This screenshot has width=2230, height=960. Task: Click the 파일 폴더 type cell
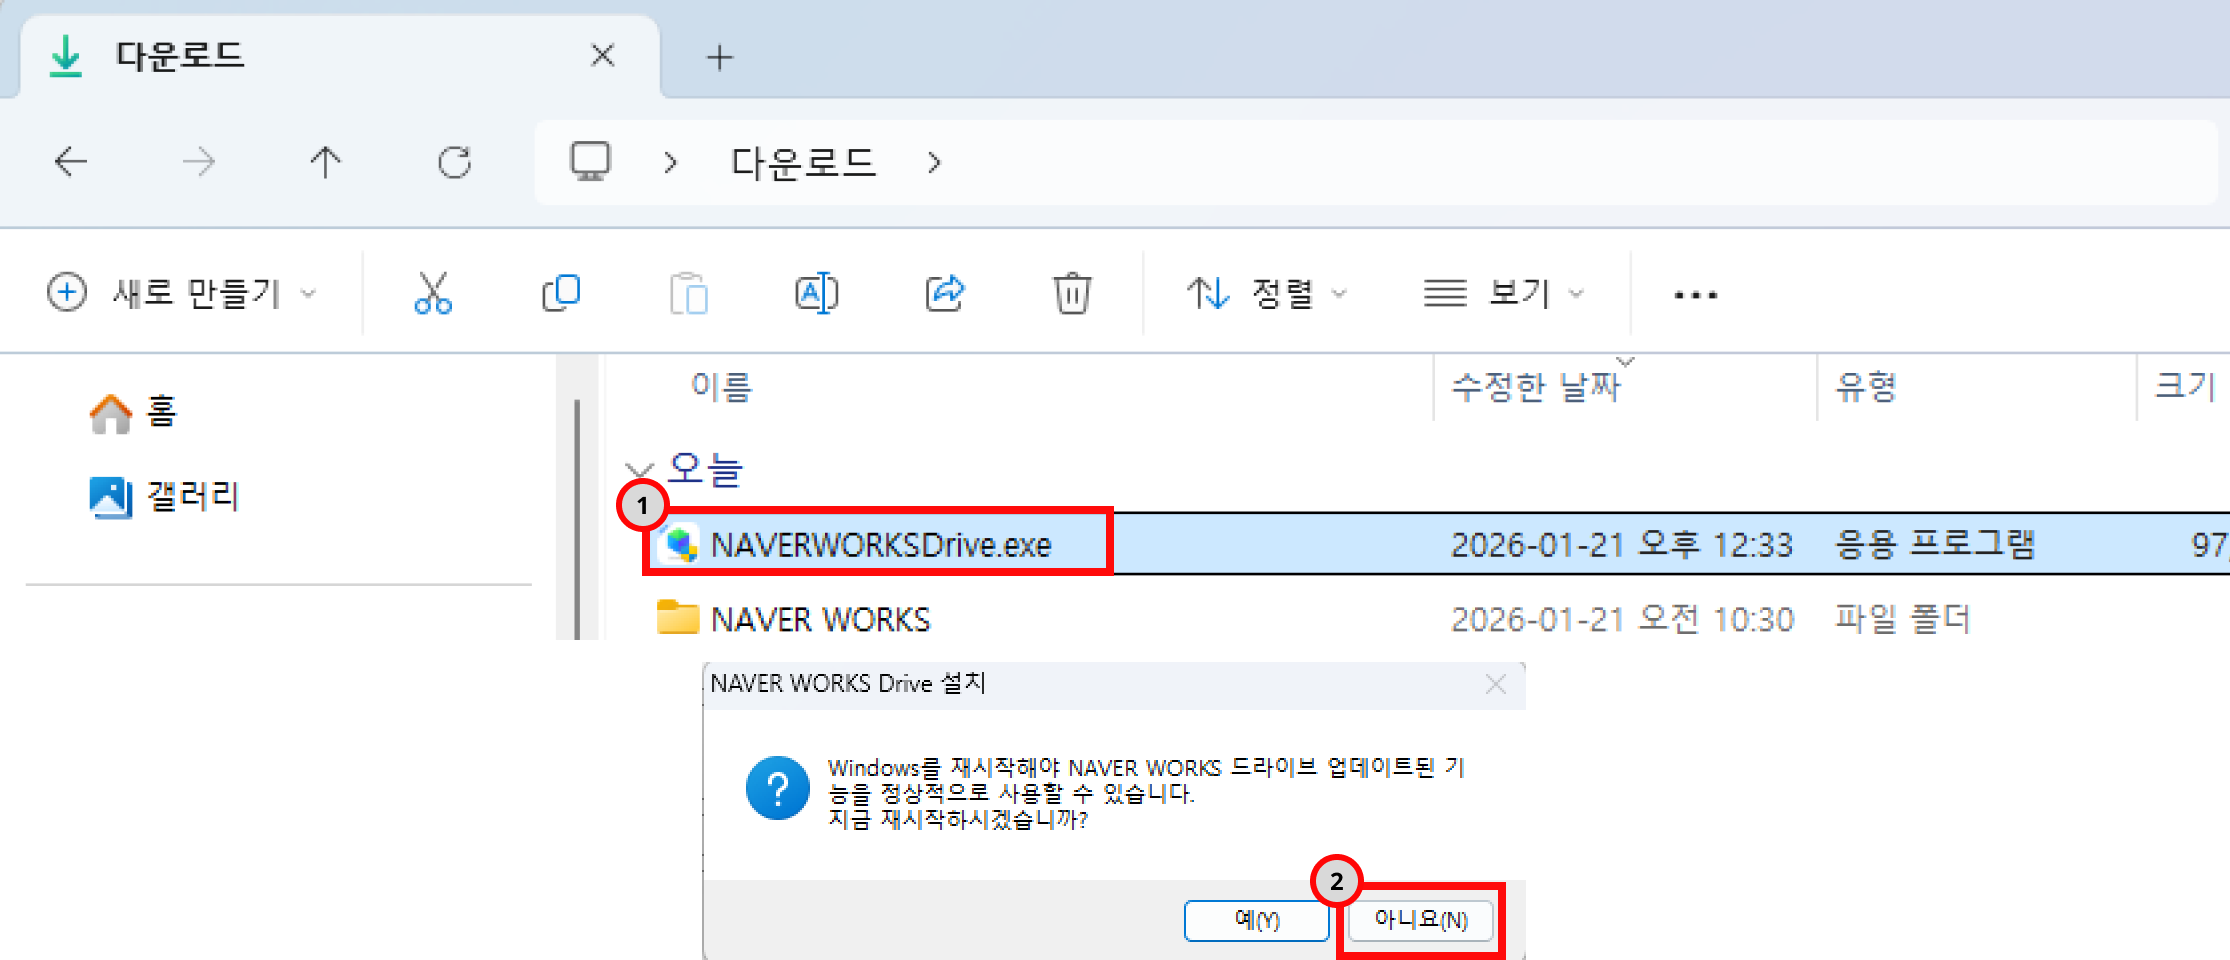point(1902,619)
